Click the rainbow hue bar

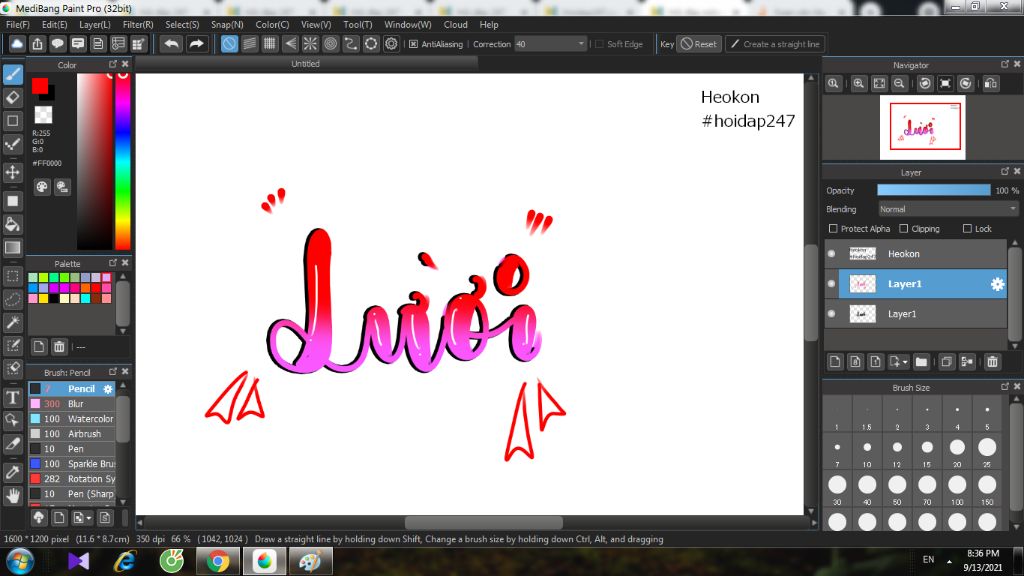coord(122,161)
